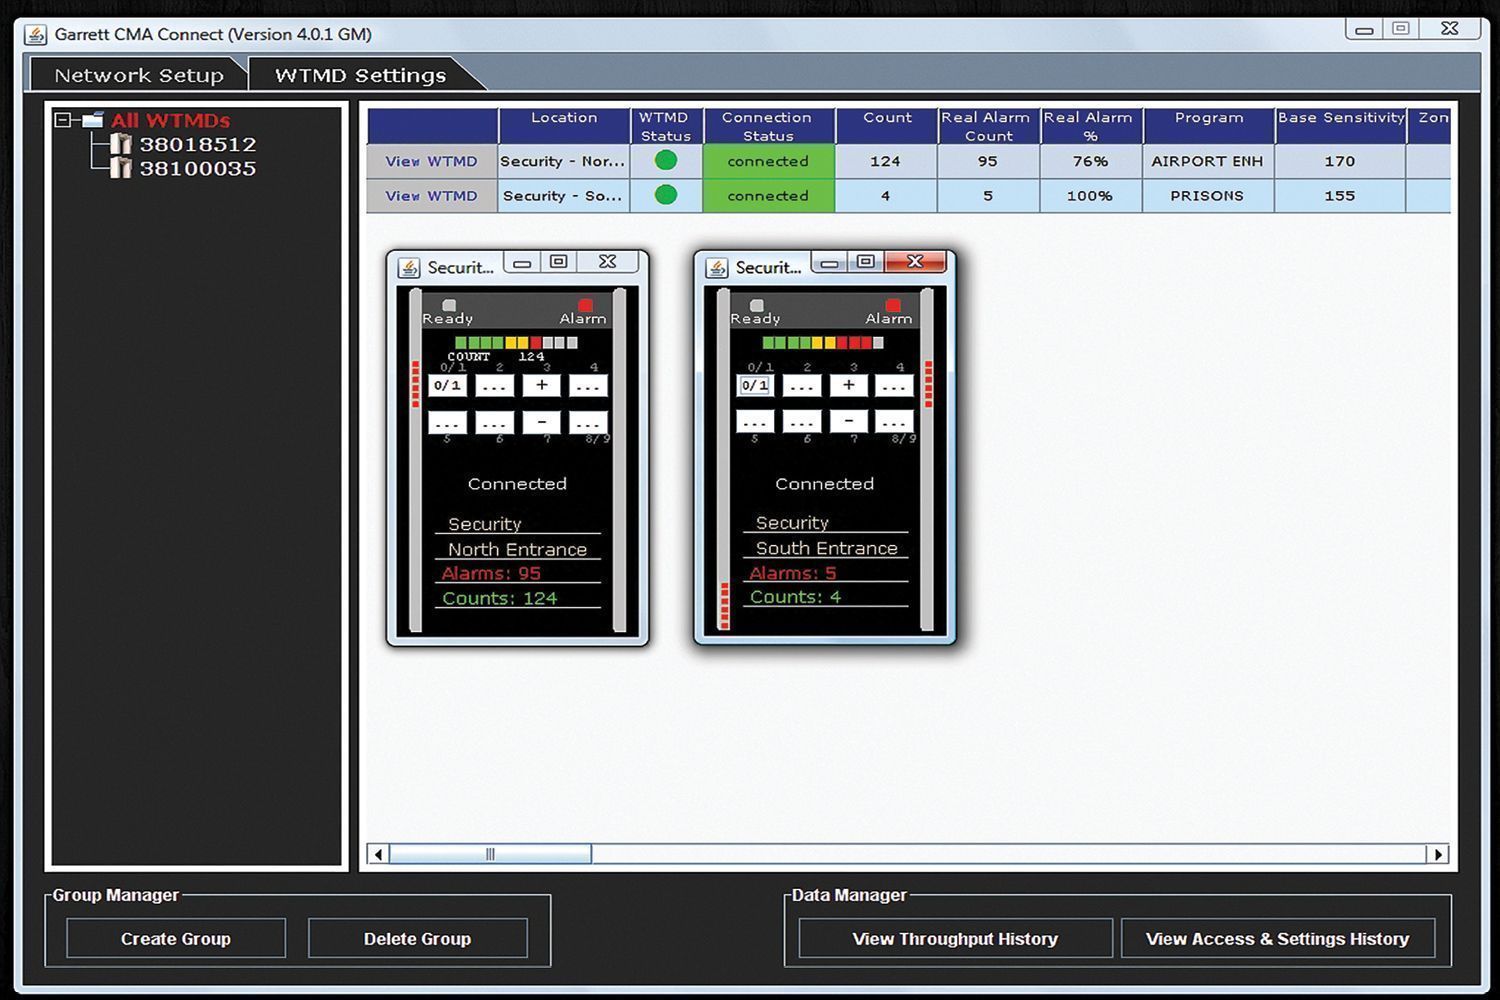The image size is (1500, 1000).
Task: Click the signal level bar in North Entrance panel
Action: click(x=516, y=342)
